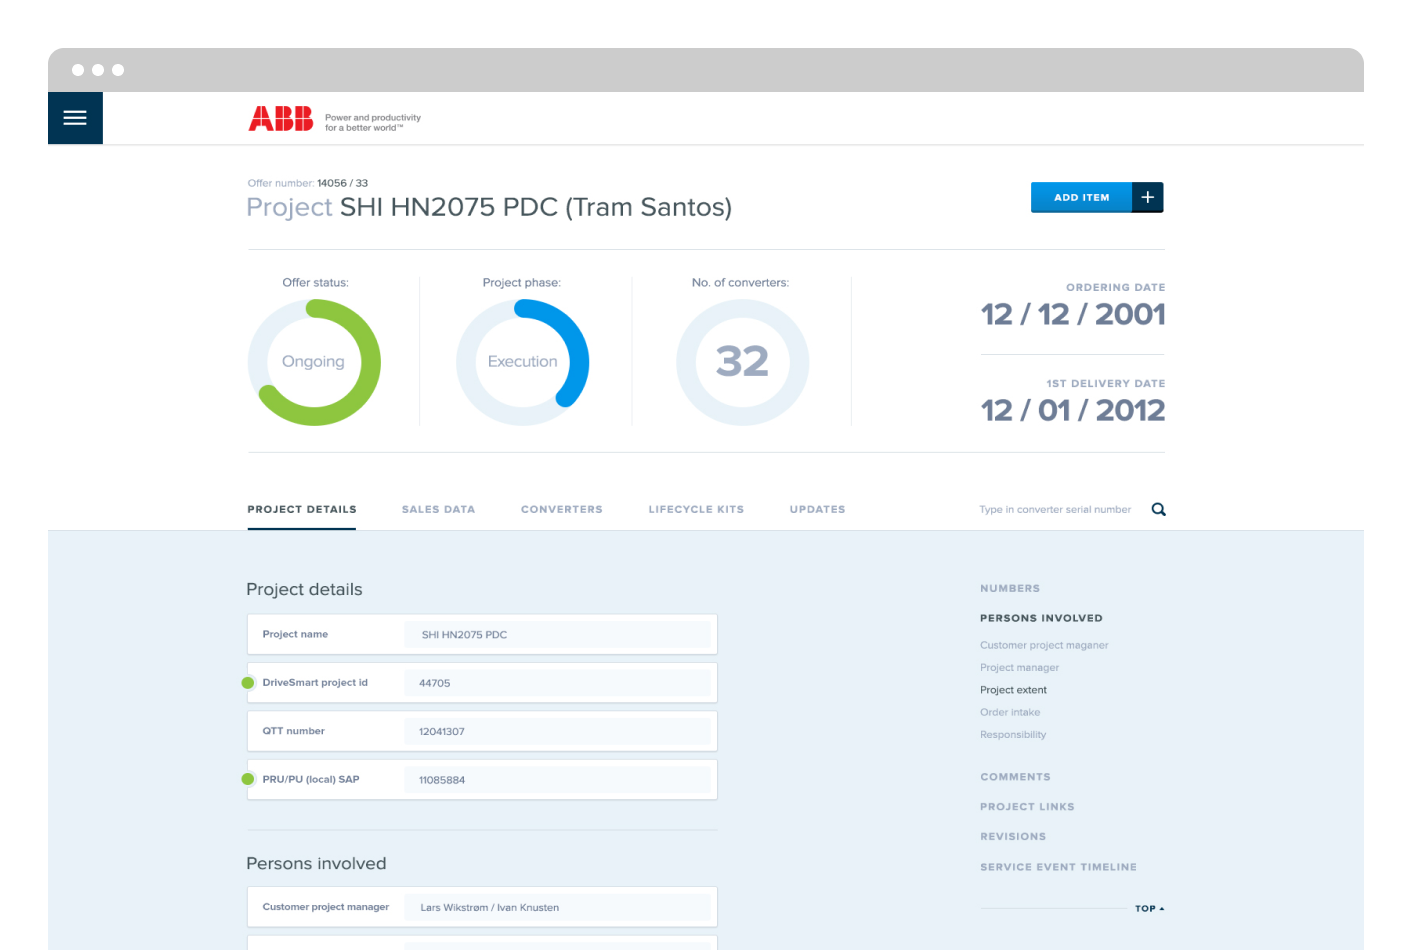
Task: Click the converter serial number search field
Action: point(1055,510)
